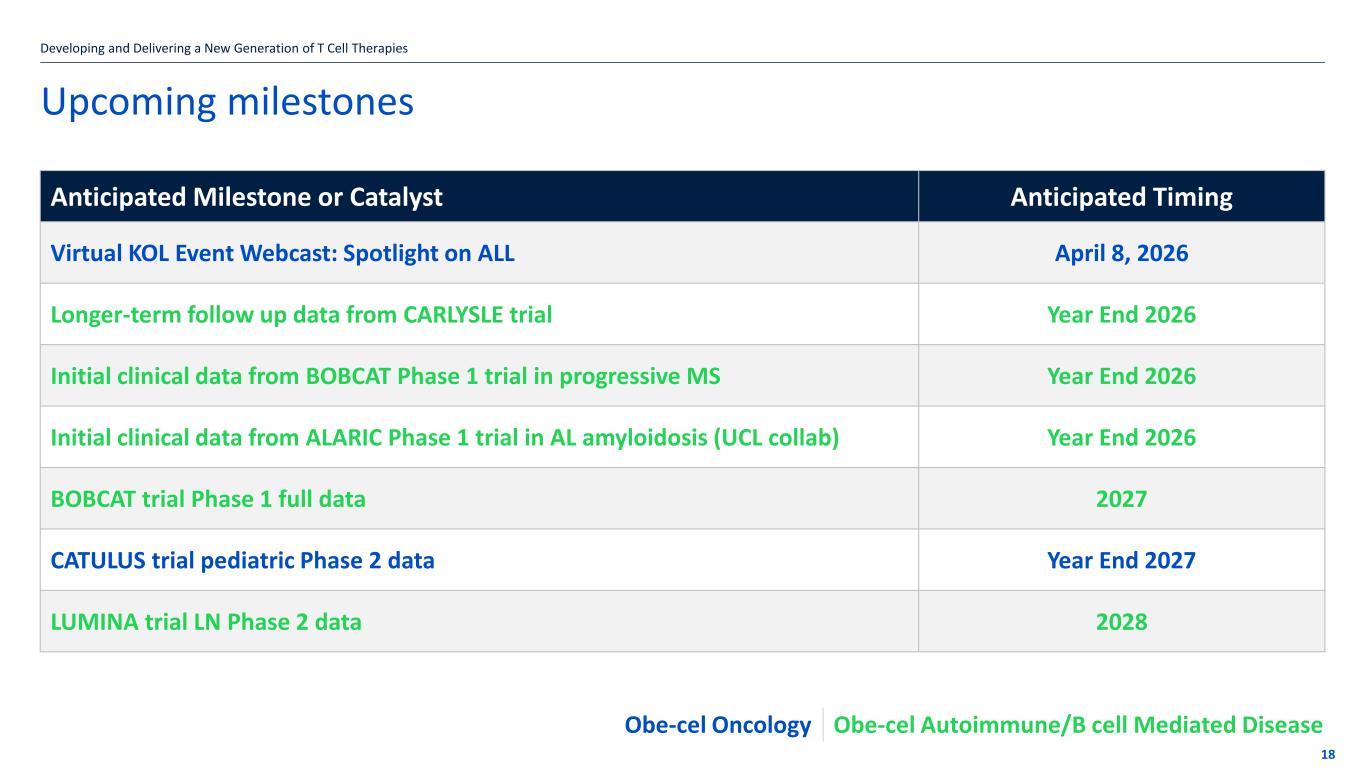
Task: Select the header tagline about T Cell Therapies
Action: tap(224, 48)
